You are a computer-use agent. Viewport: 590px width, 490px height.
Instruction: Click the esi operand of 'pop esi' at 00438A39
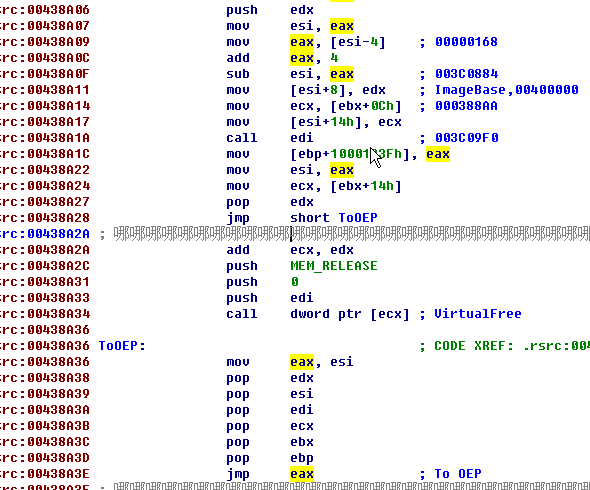point(302,394)
